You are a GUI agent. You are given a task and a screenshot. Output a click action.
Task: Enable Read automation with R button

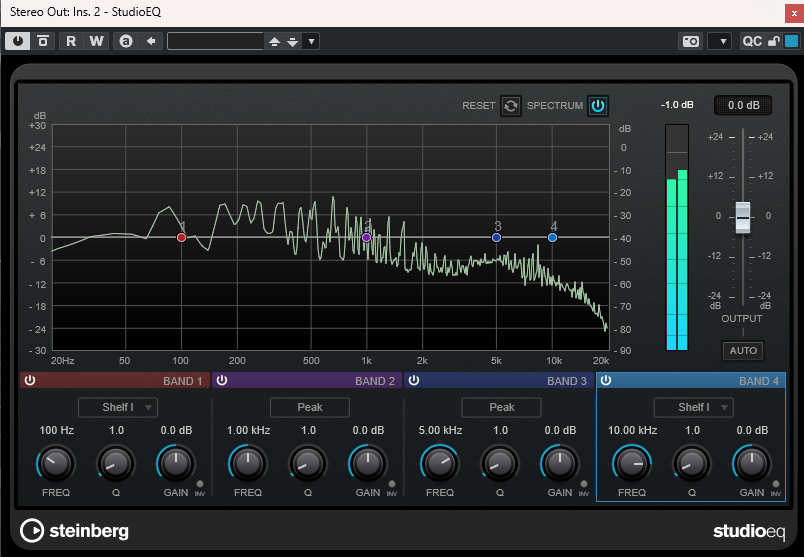pyautogui.click(x=71, y=41)
